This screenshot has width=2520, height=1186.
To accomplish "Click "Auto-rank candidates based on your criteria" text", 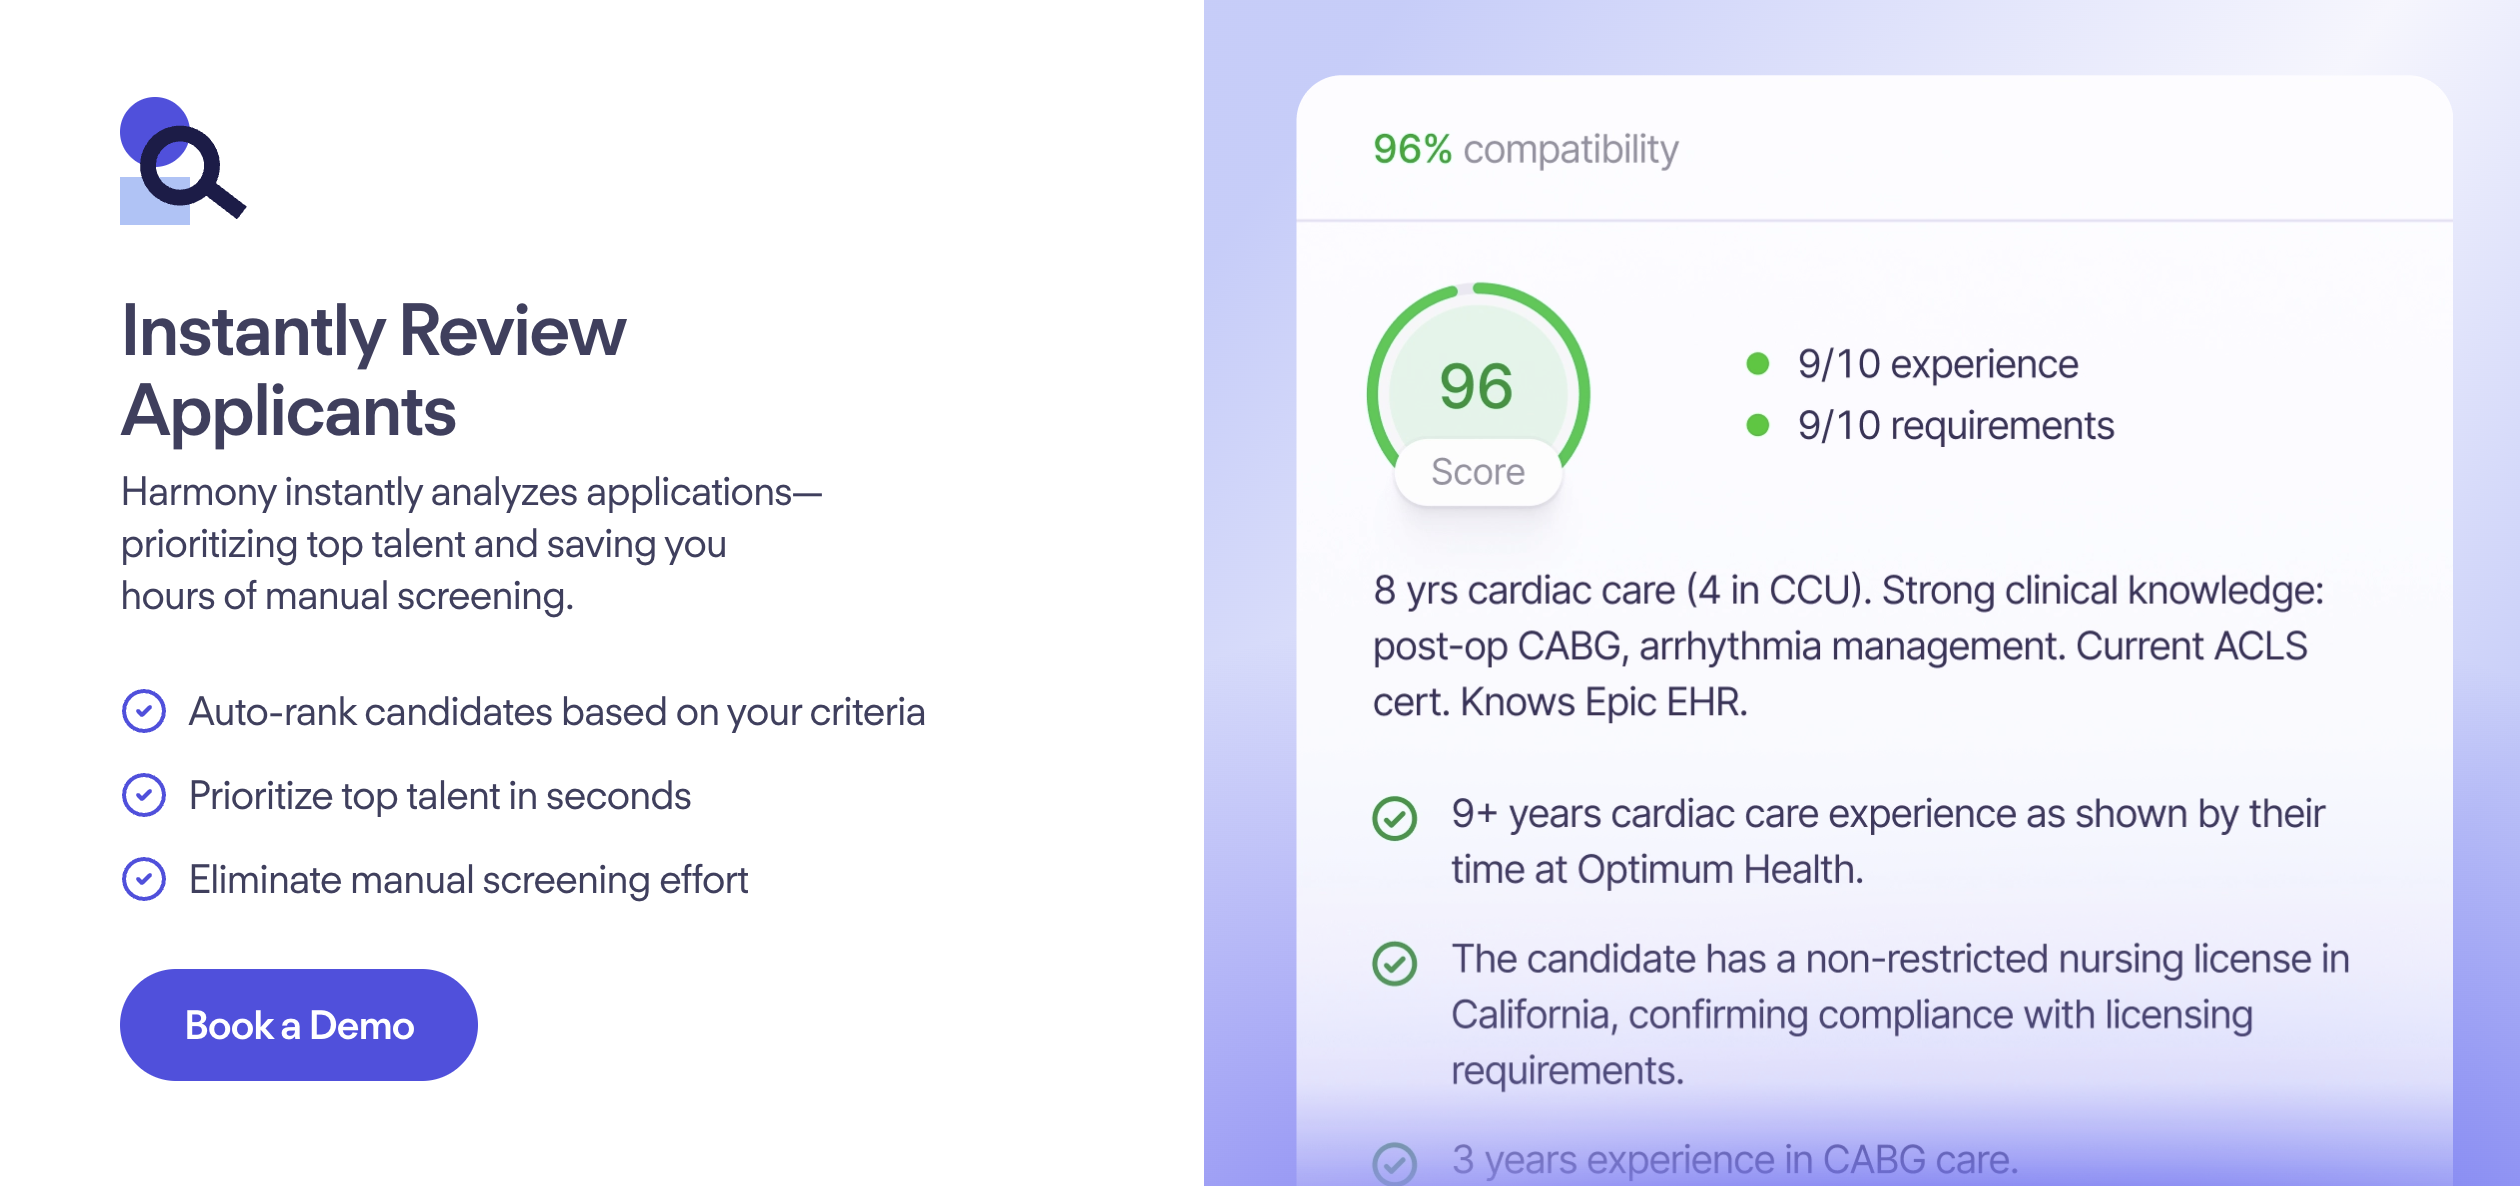I will click(556, 712).
